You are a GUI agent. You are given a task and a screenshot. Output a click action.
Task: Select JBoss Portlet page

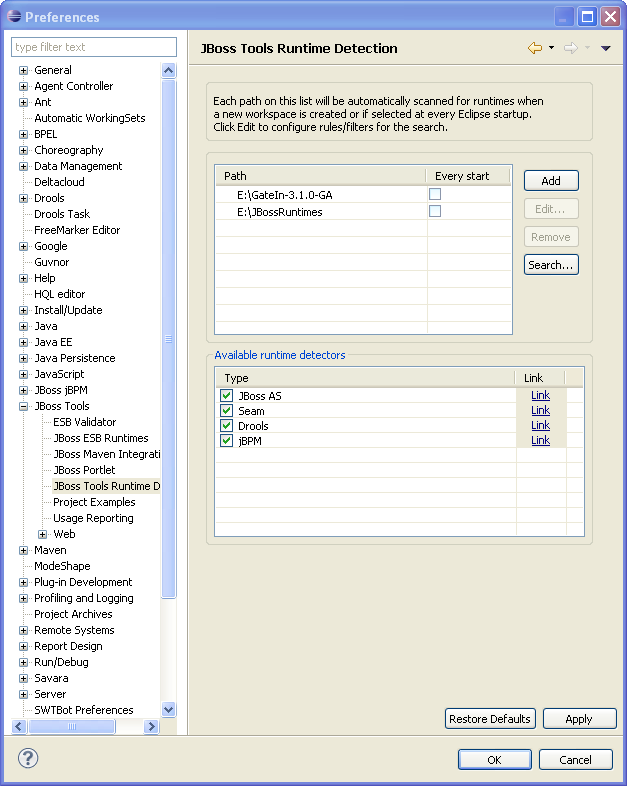[84, 470]
